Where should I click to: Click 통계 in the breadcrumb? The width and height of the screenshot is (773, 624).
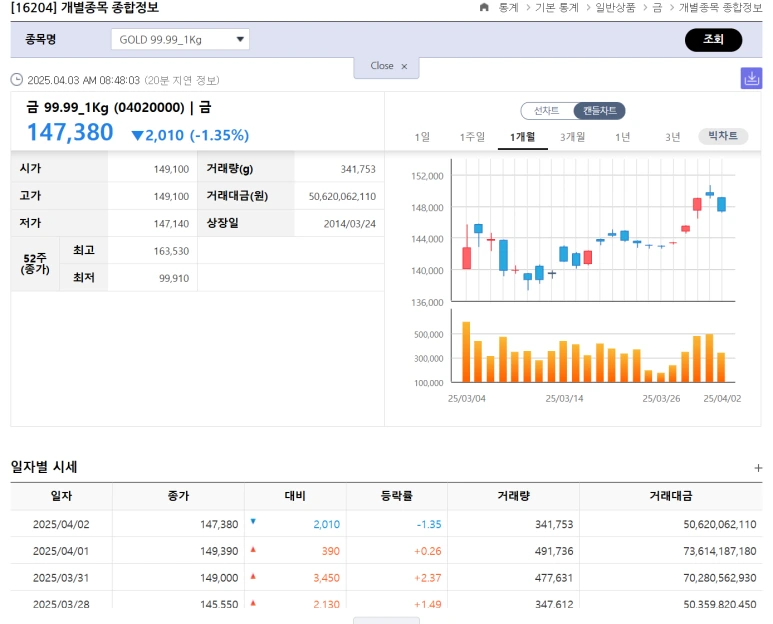508,7
